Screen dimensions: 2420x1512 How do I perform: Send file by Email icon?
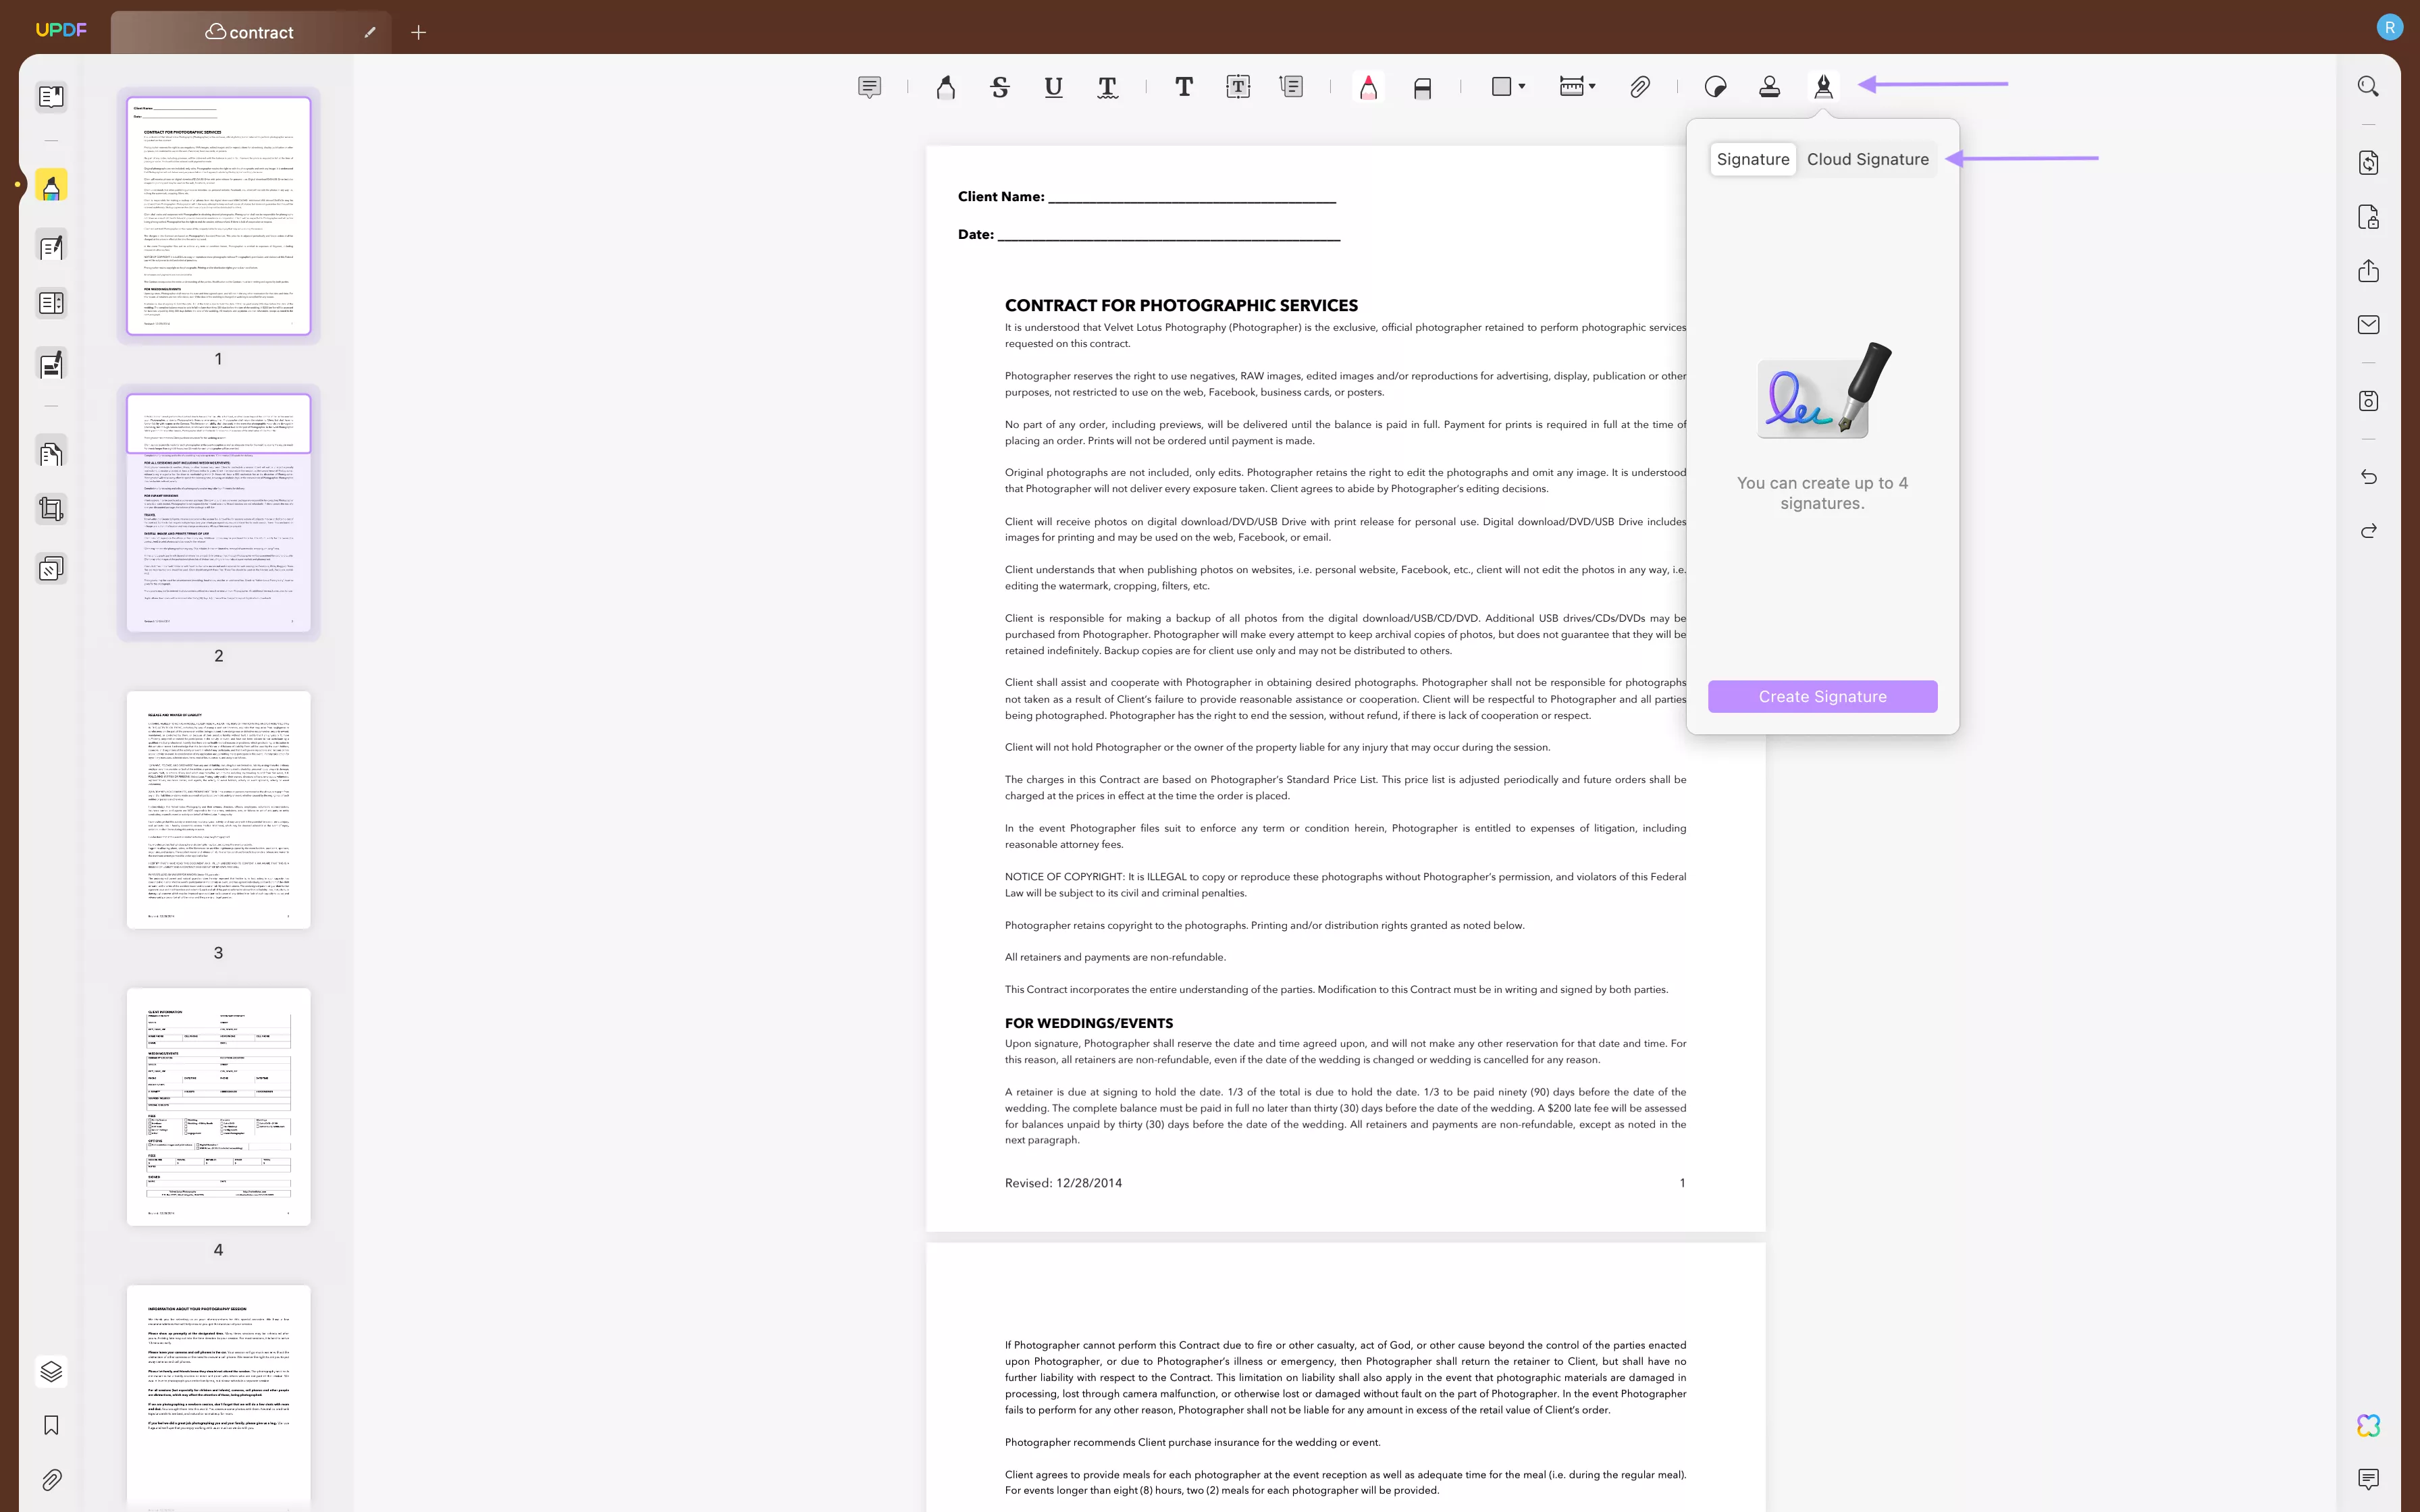2368,325
